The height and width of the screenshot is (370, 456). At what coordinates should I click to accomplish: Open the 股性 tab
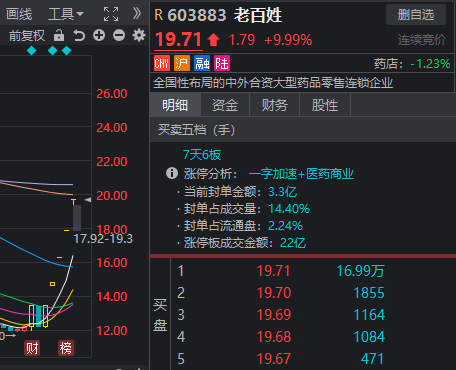pyautogui.click(x=325, y=105)
